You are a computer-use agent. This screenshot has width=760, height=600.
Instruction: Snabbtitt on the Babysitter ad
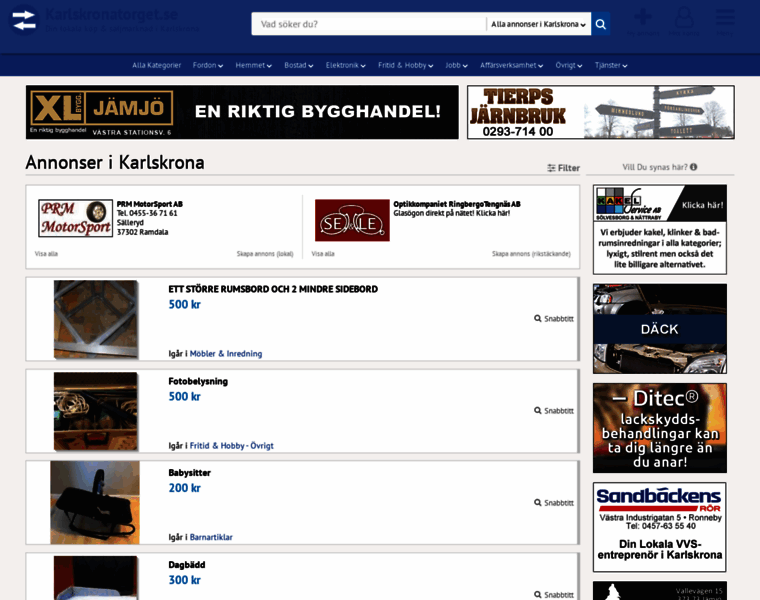[x=554, y=503]
